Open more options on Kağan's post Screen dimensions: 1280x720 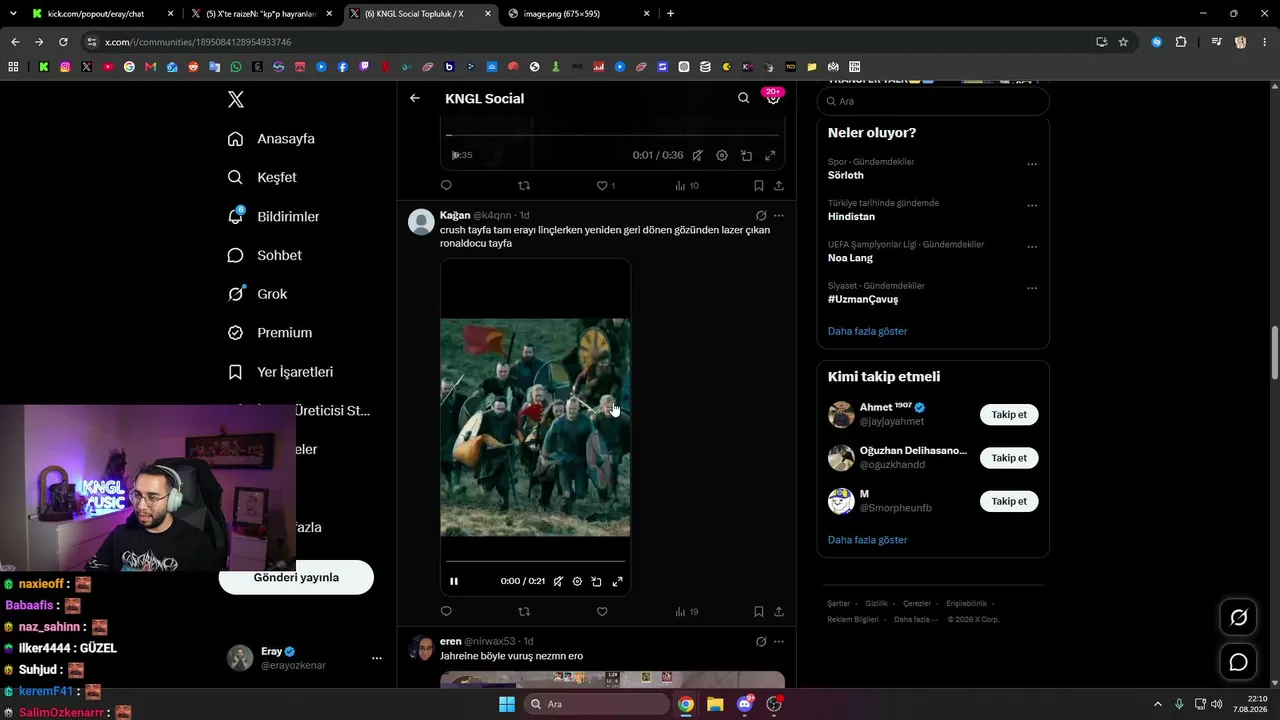click(779, 215)
